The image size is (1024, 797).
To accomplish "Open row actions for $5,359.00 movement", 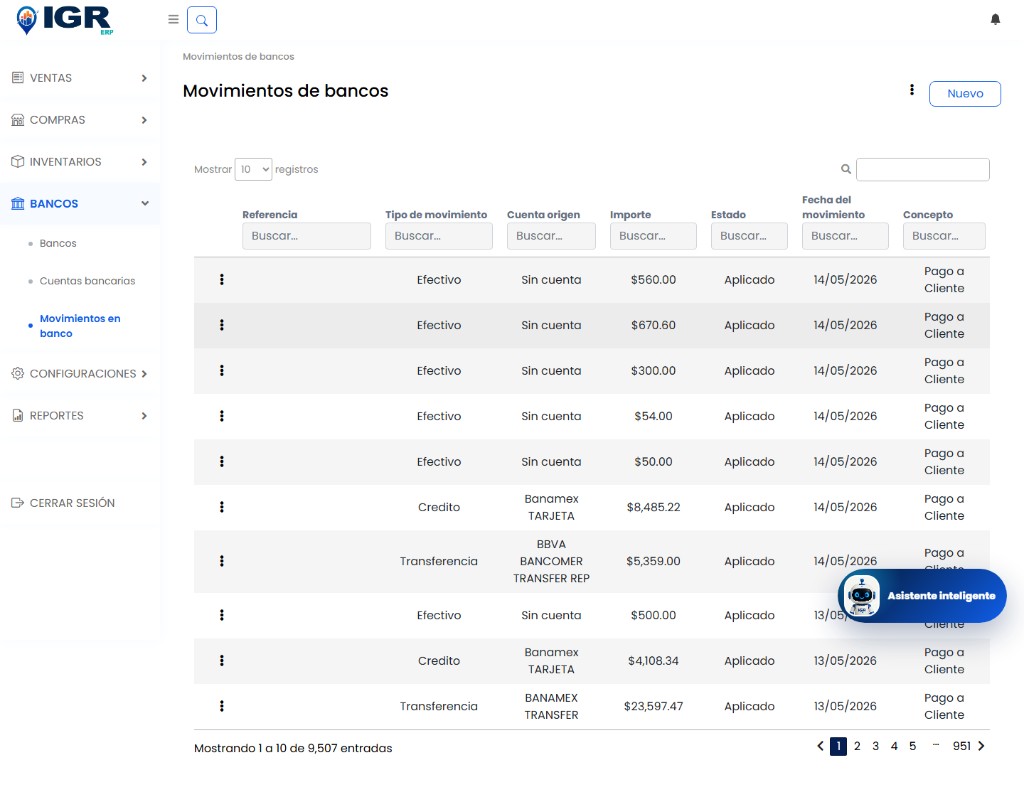I will (222, 561).
